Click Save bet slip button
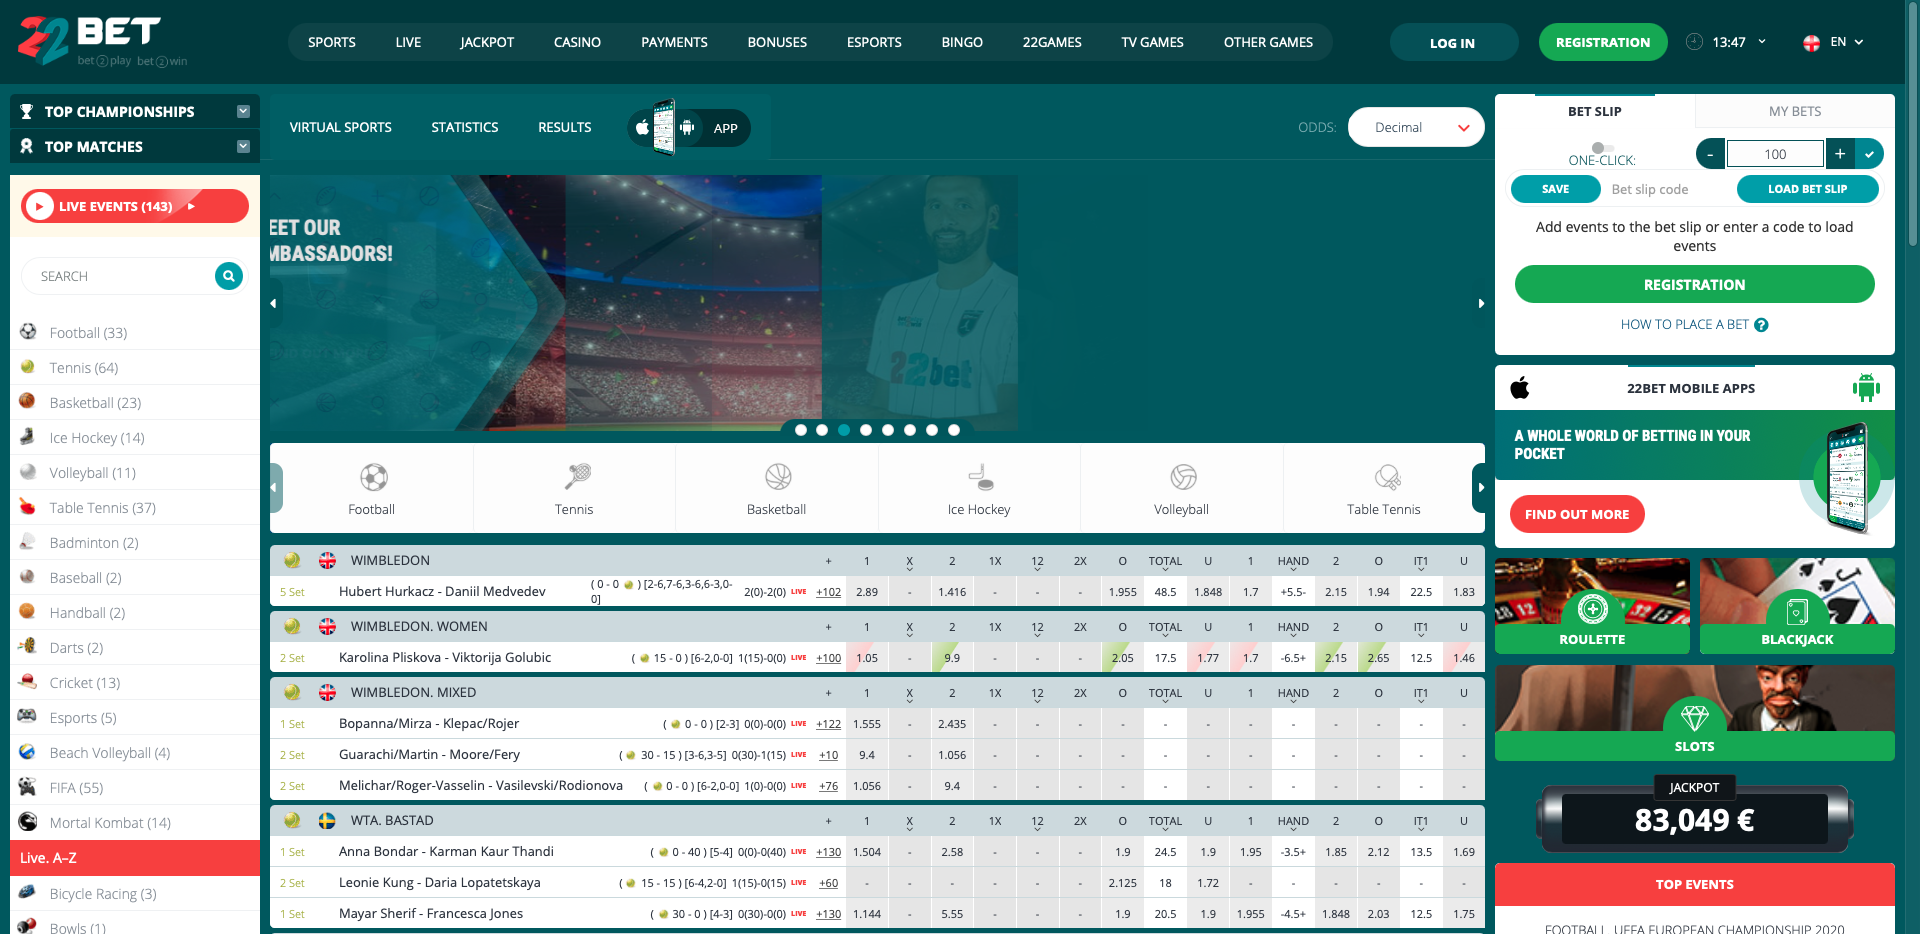The width and height of the screenshot is (1920, 934). click(x=1555, y=189)
